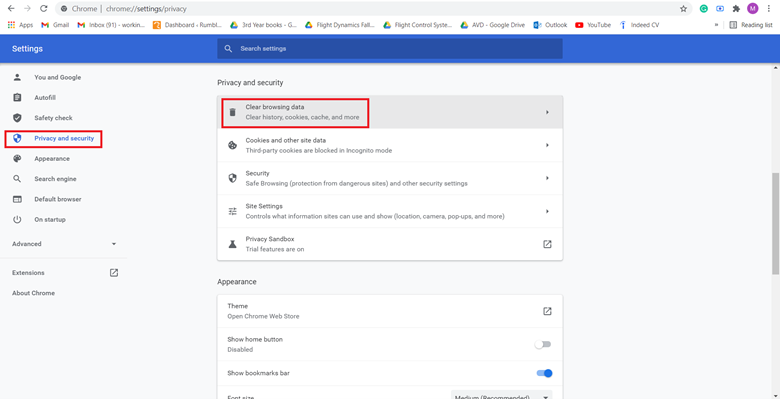Select On startup in sidebar
The width and height of the screenshot is (780, 399).
click(x=50, y=219)
